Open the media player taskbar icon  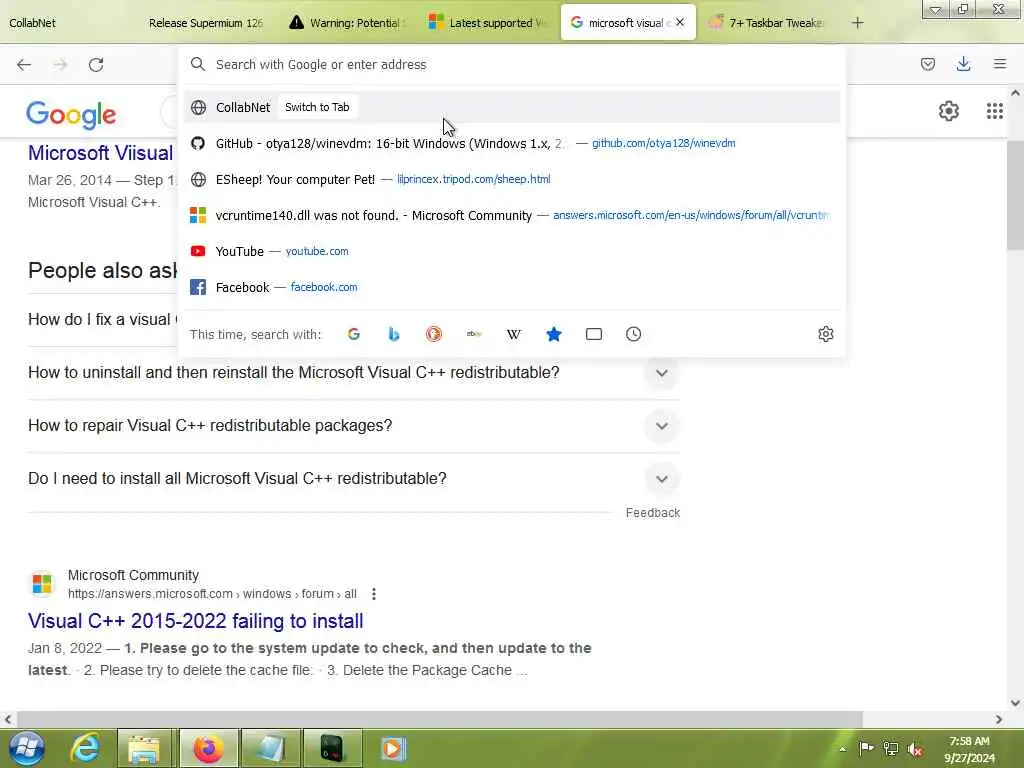pos(393,748)
